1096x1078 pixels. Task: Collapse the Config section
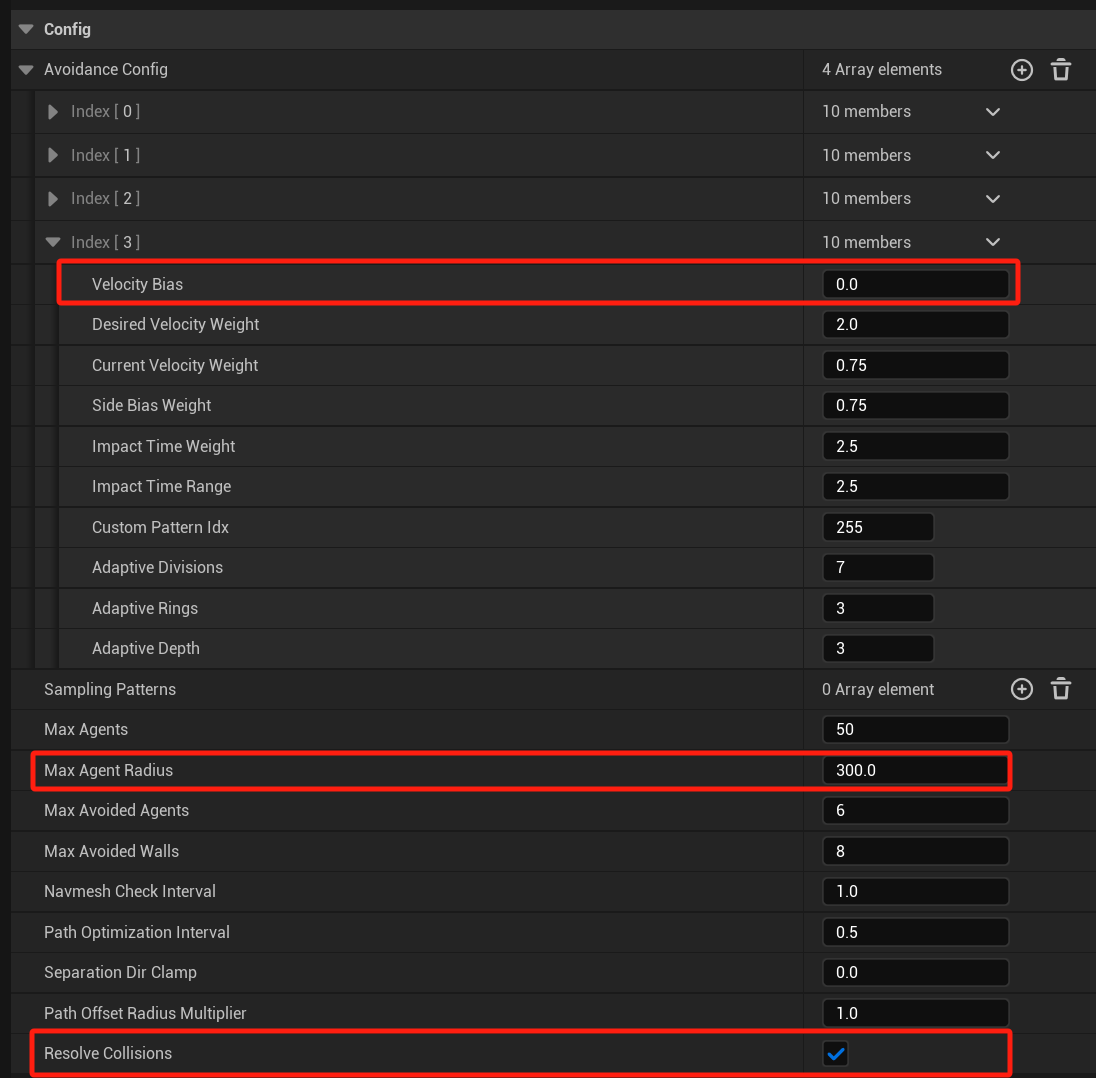point(26,29)
